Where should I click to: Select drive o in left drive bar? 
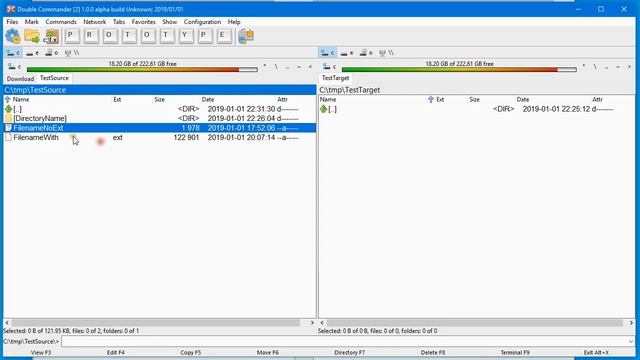point(51,53)
